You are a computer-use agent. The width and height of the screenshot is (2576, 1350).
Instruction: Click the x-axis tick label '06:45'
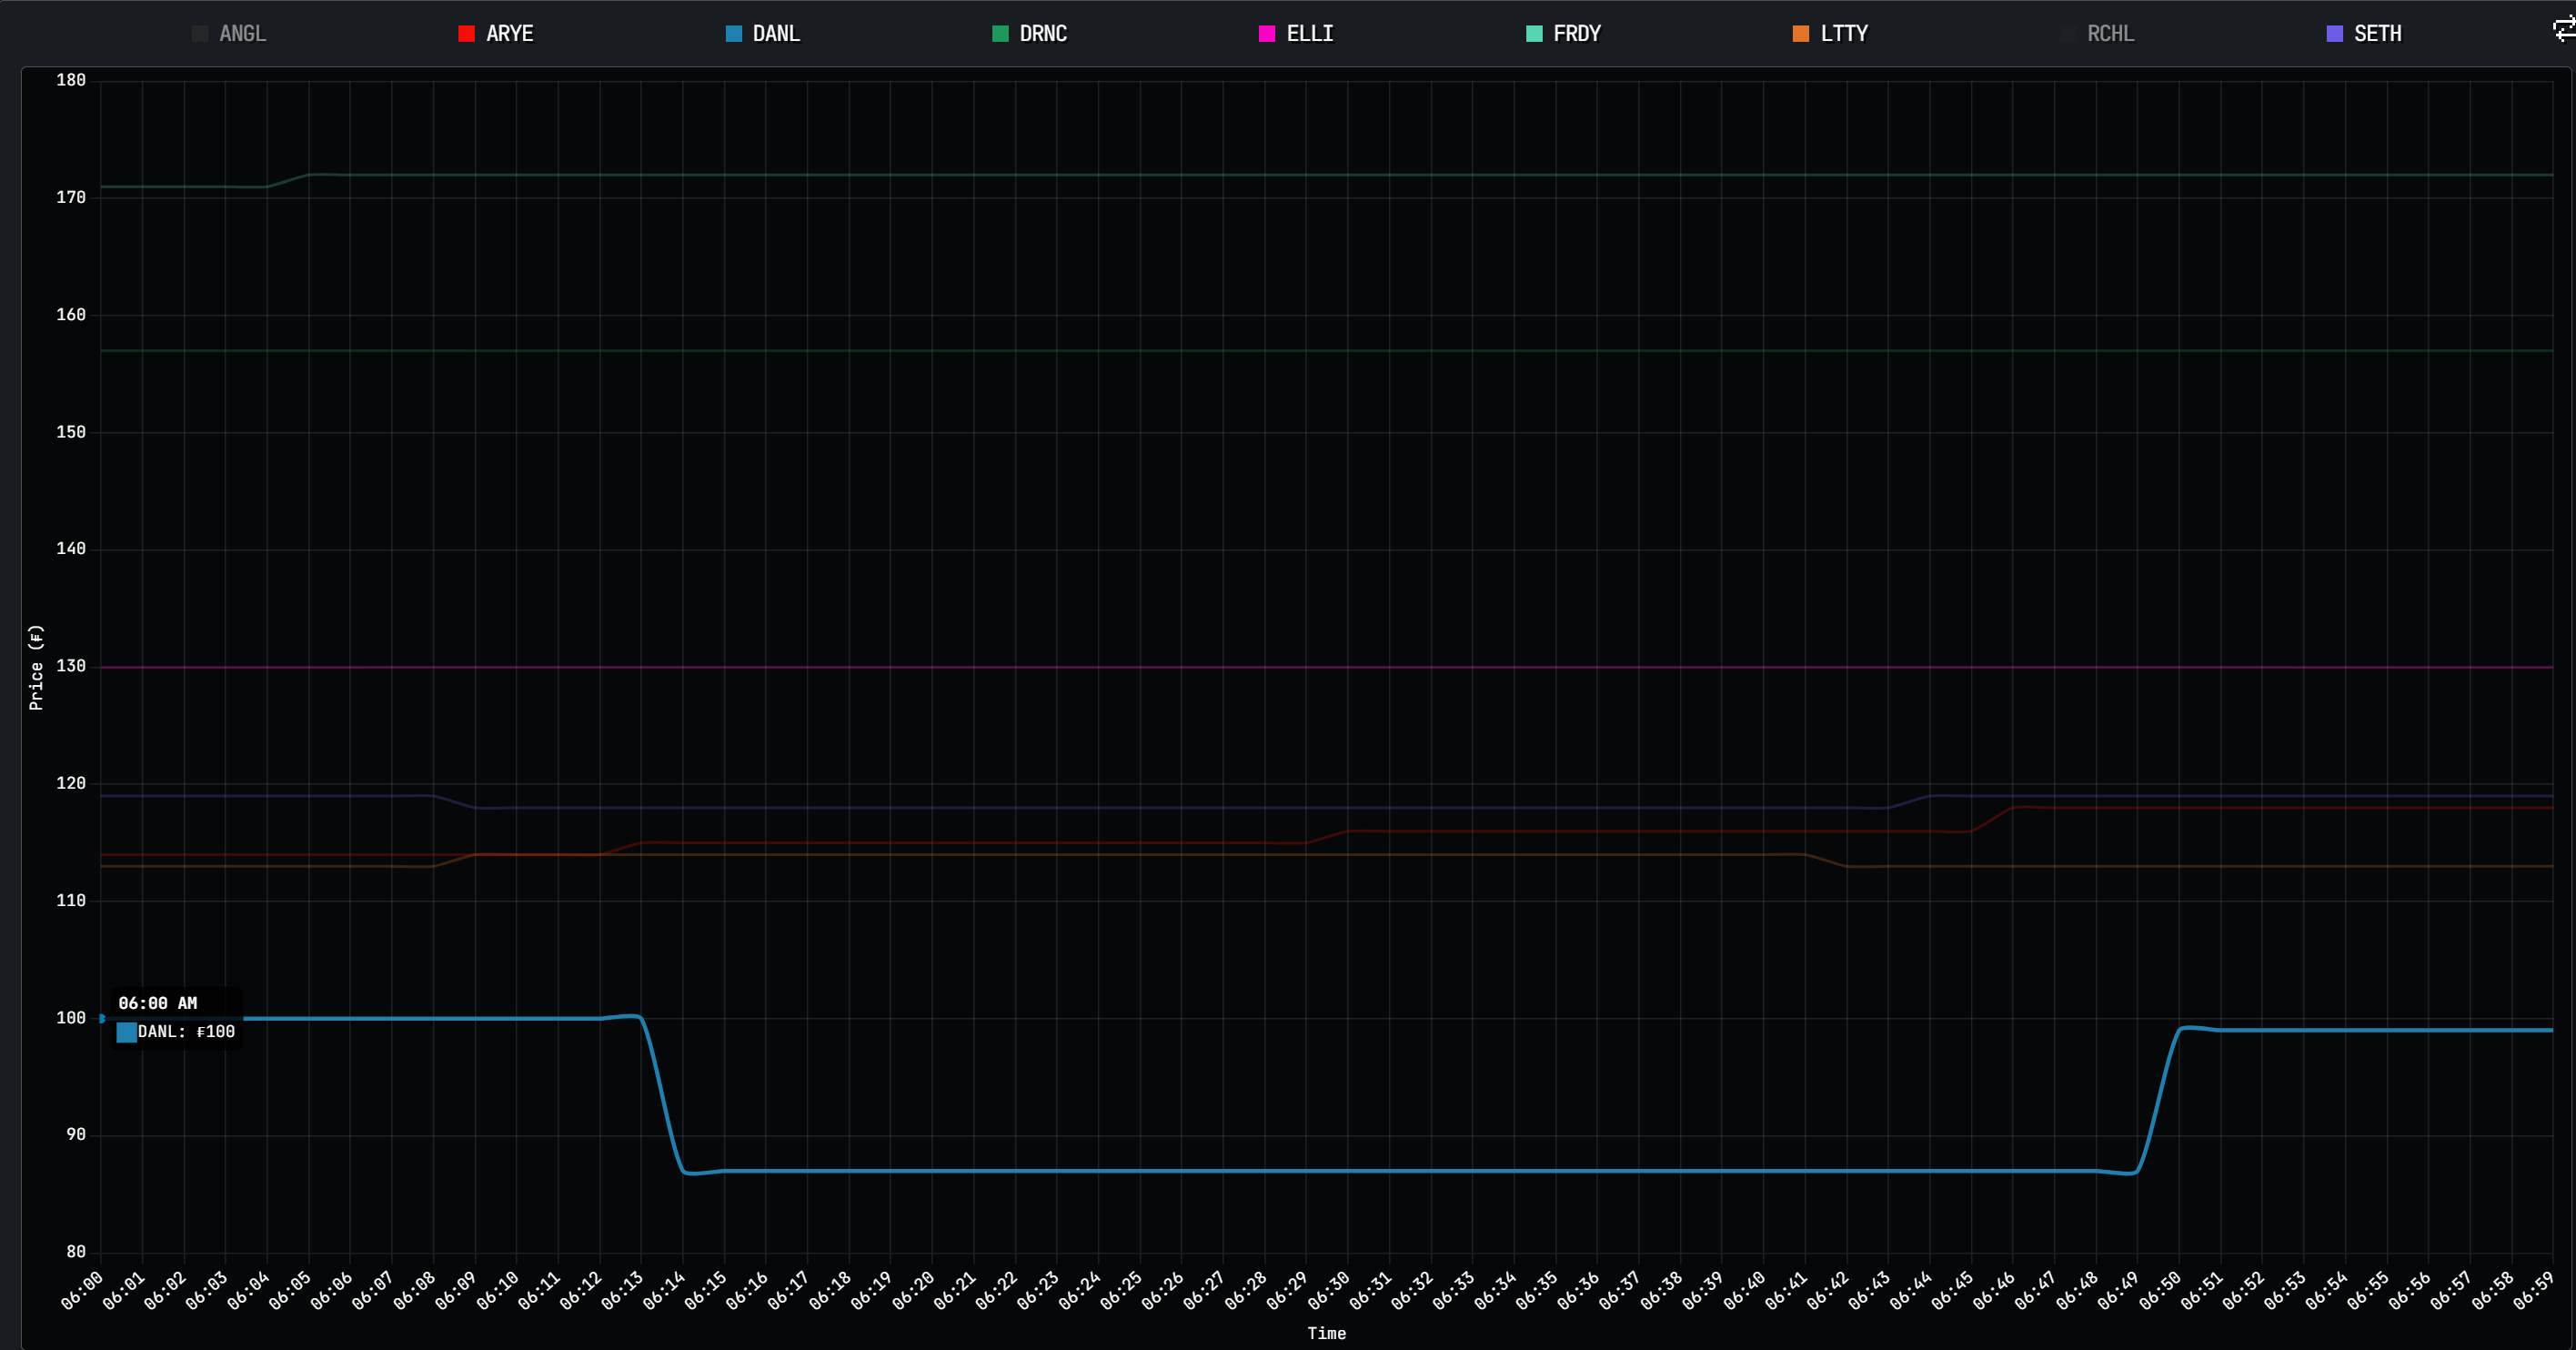pos(1951,1291)
